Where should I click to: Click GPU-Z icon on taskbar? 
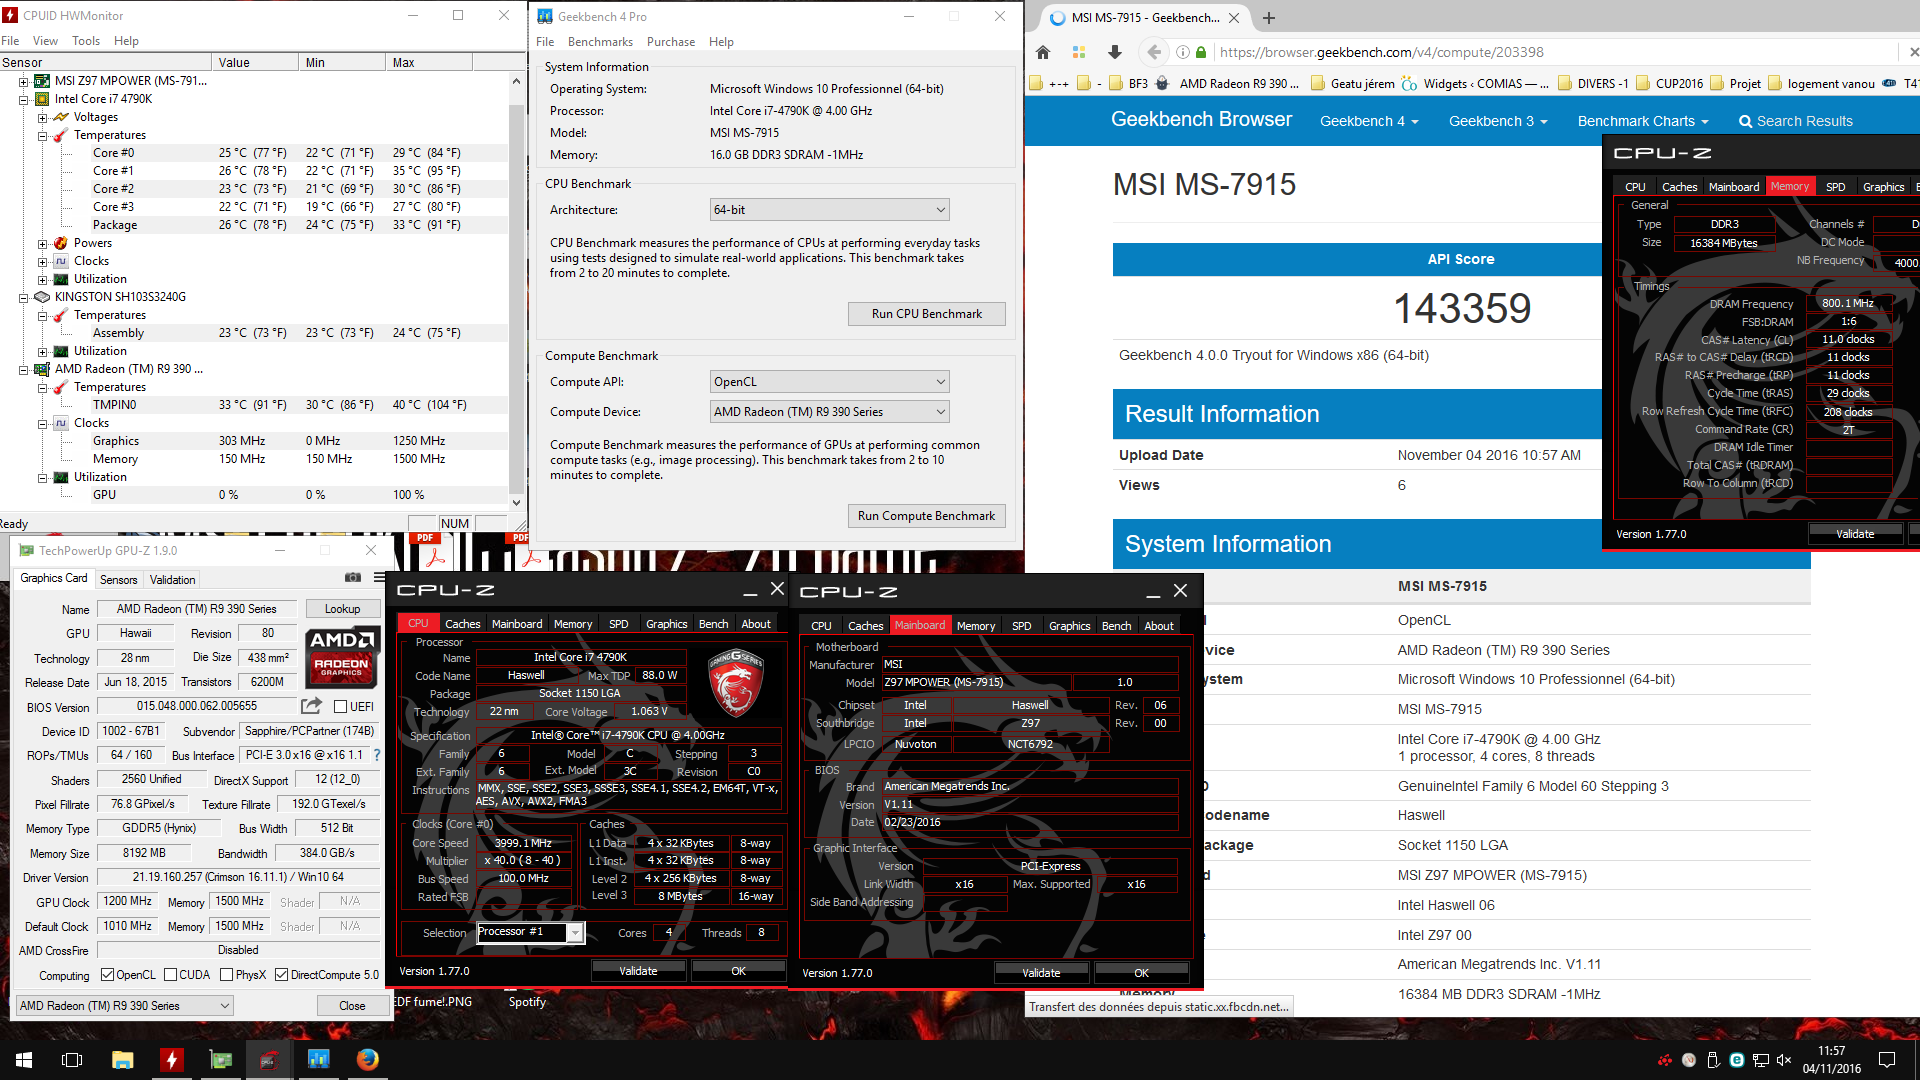(220, 1059)
